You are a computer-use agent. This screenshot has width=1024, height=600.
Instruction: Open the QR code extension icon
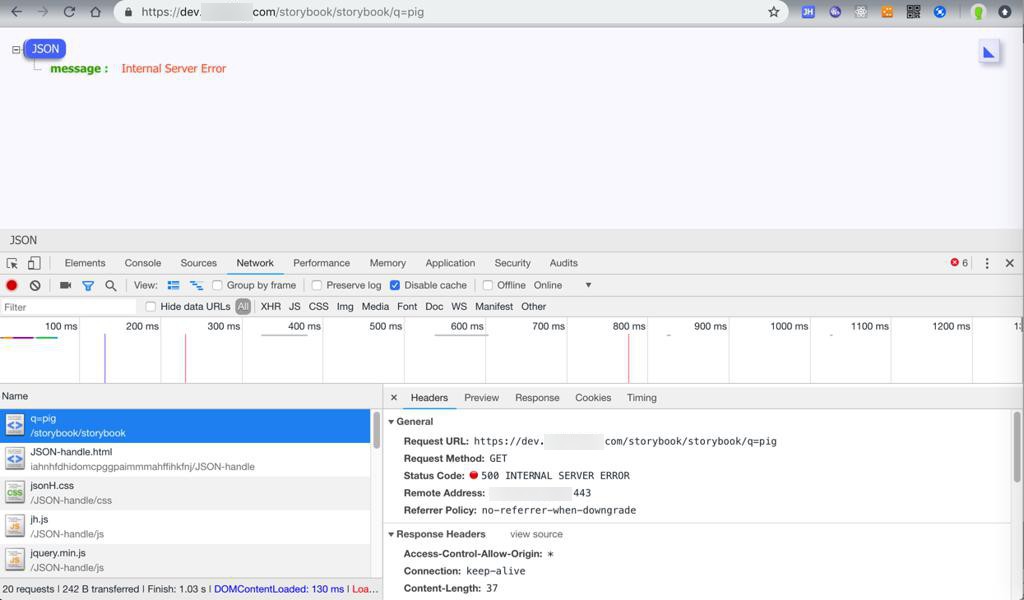point(913,12)
